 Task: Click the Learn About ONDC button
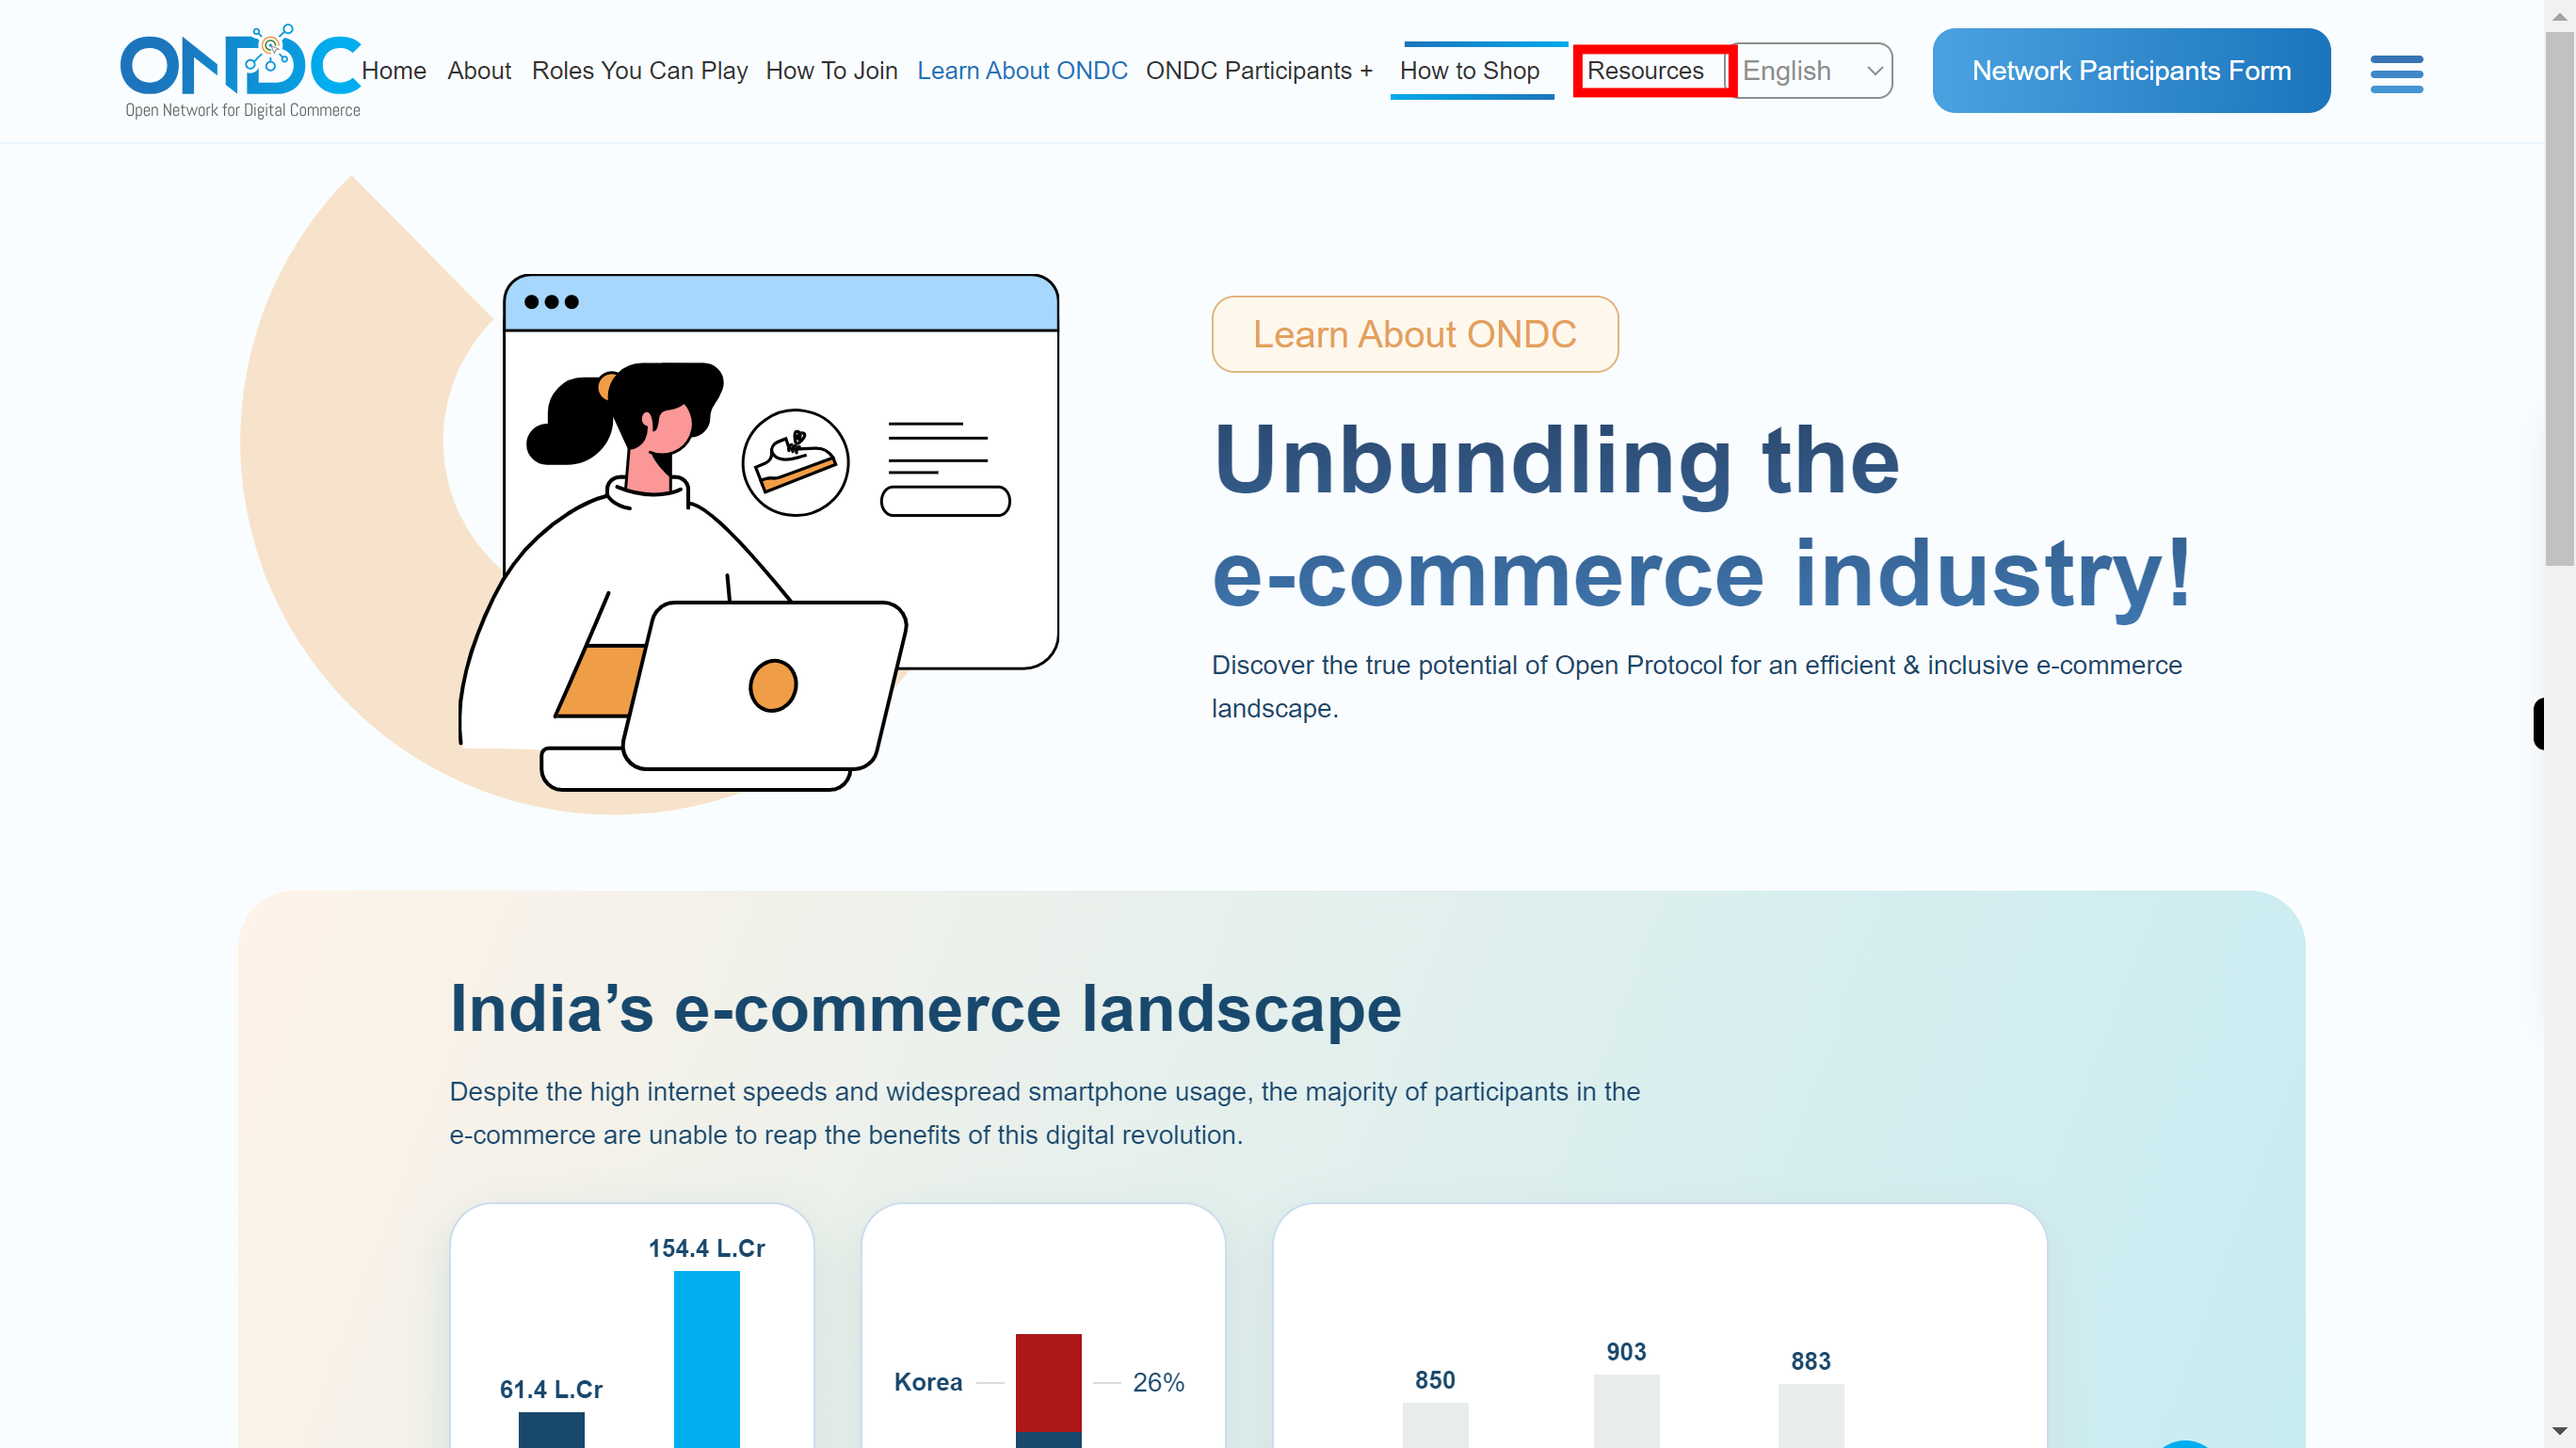tap(1415, 334)
